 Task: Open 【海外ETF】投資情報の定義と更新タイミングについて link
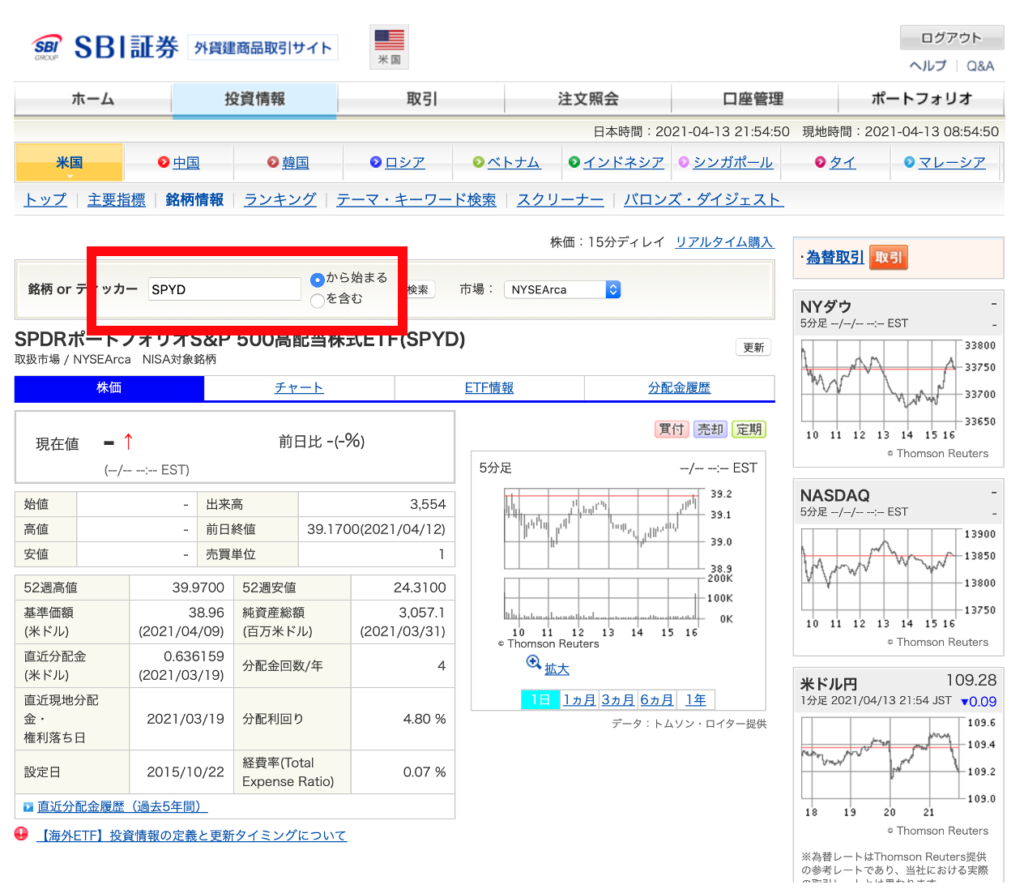[192, 835]
